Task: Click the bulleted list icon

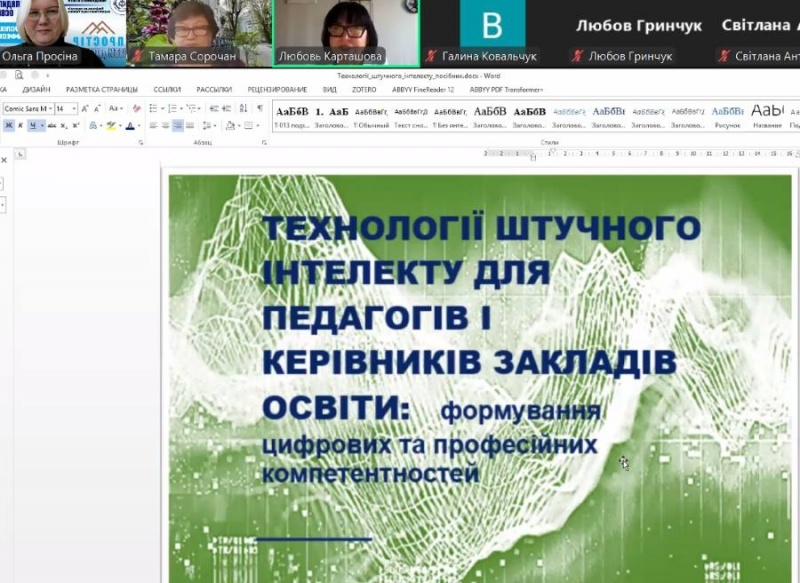Action: pos(154,108)
